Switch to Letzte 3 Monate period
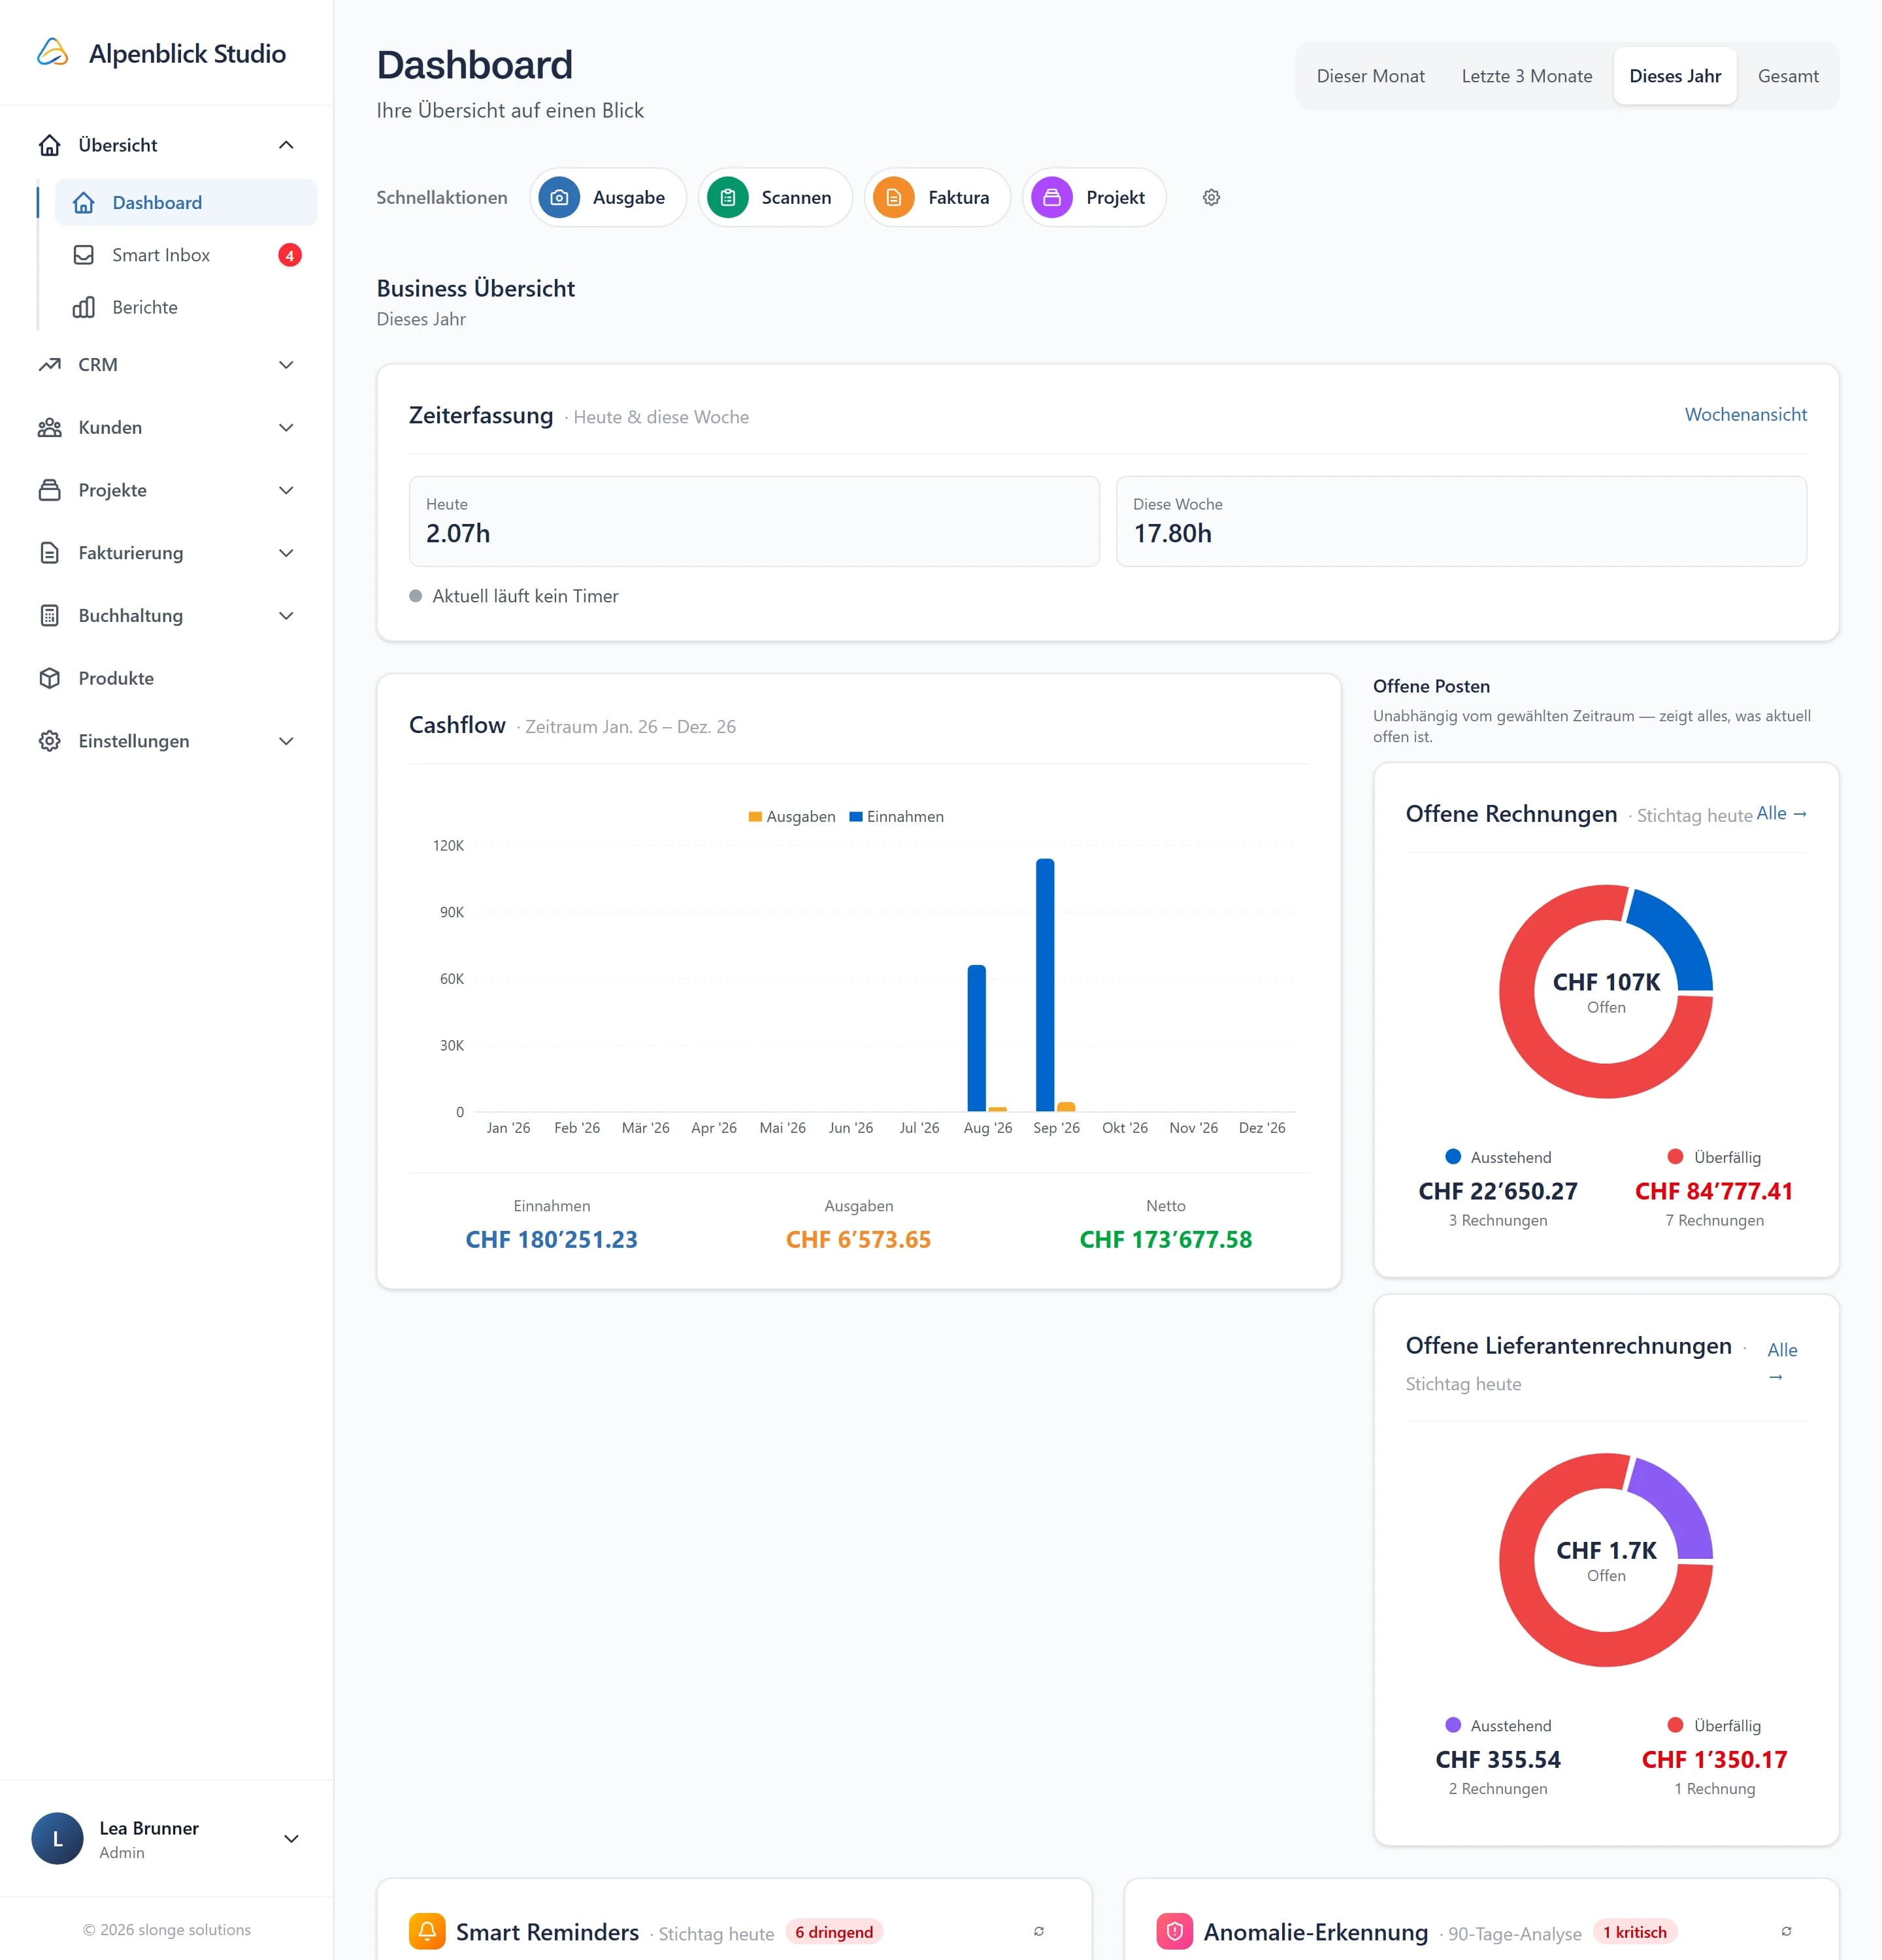The image size is (1882, 1960). [x=1526, y=76]
